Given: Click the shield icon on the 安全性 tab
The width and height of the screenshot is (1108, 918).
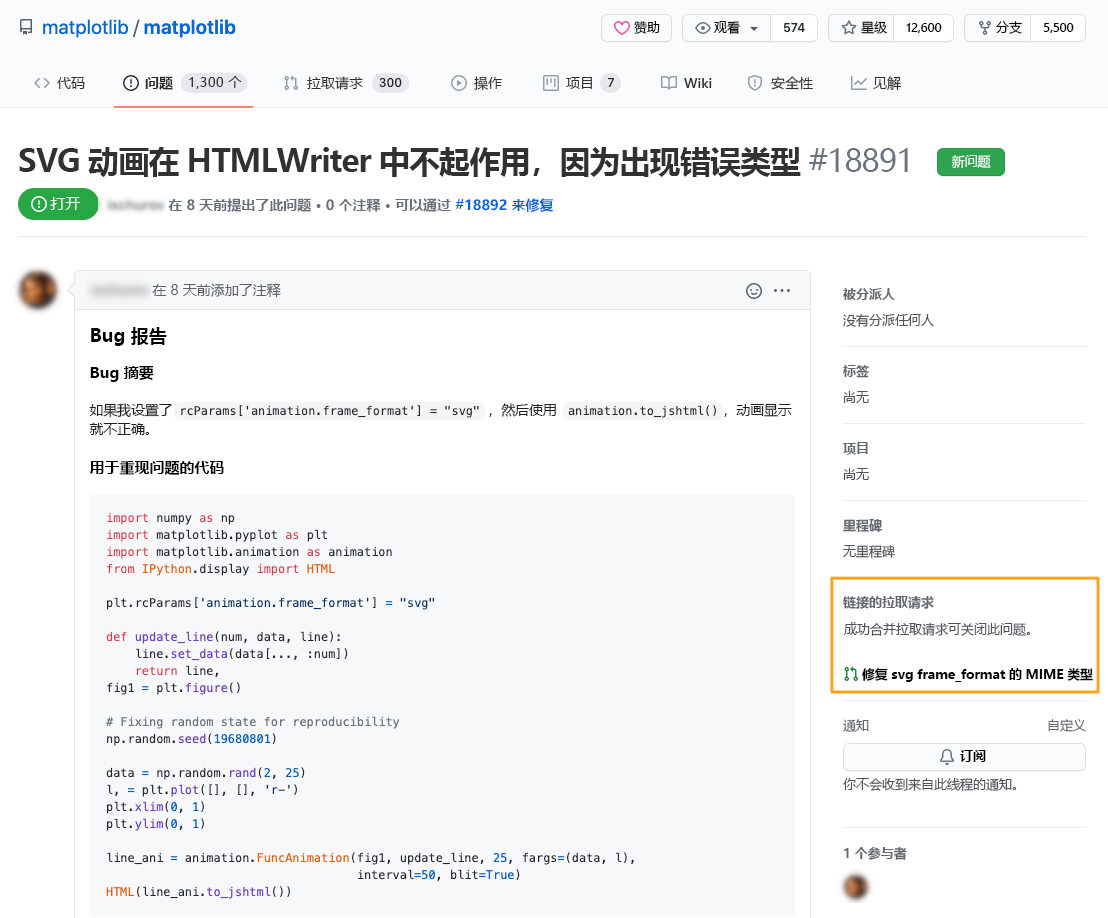Looking at the screenshot, I should [x=753, y=83].
